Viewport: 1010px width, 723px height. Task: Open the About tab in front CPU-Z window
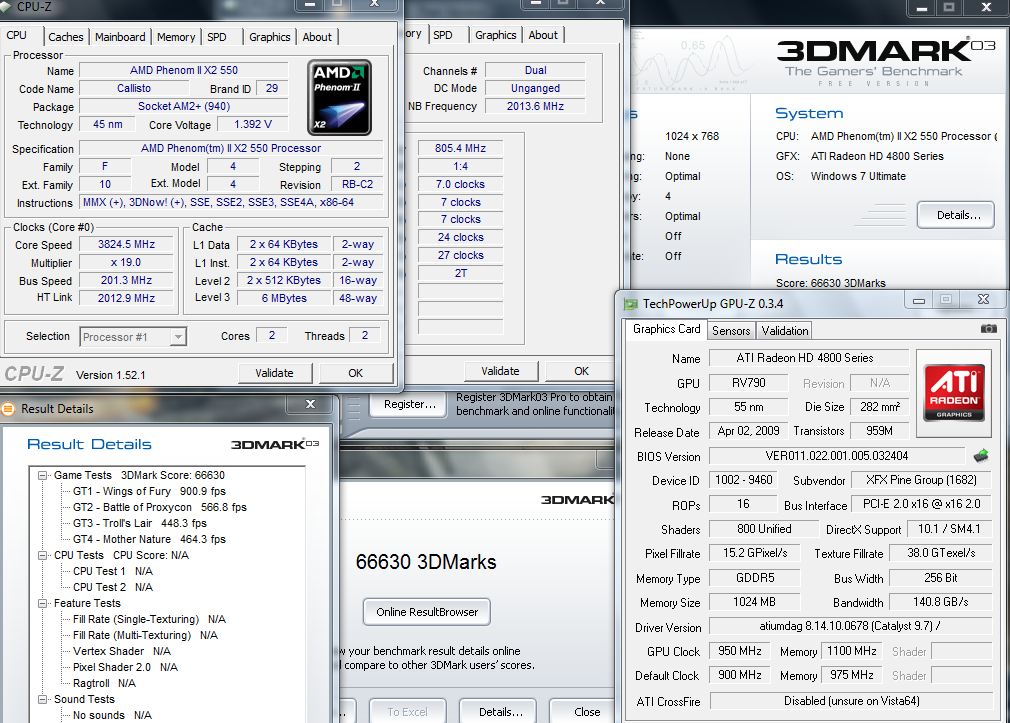[x=317, y=37]
